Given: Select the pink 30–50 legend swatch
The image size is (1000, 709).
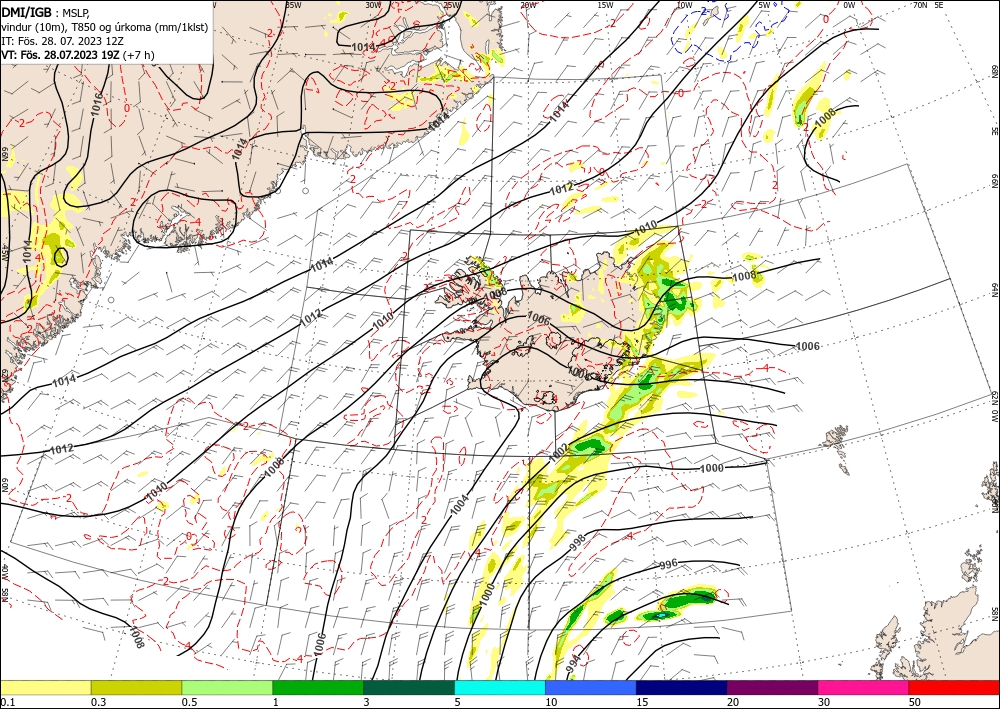Looking at the screenshot, I should (x=864, y=687).
